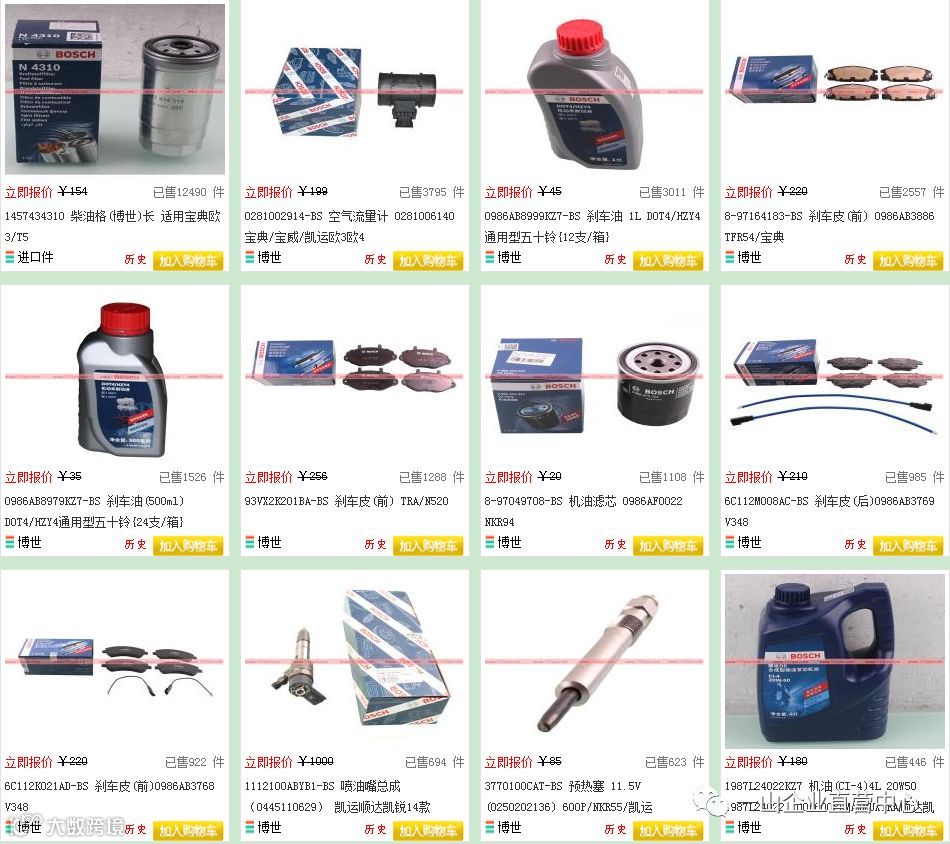
Task: Click the 博世 brand icon under air flow meter
Action: [250, 258]
